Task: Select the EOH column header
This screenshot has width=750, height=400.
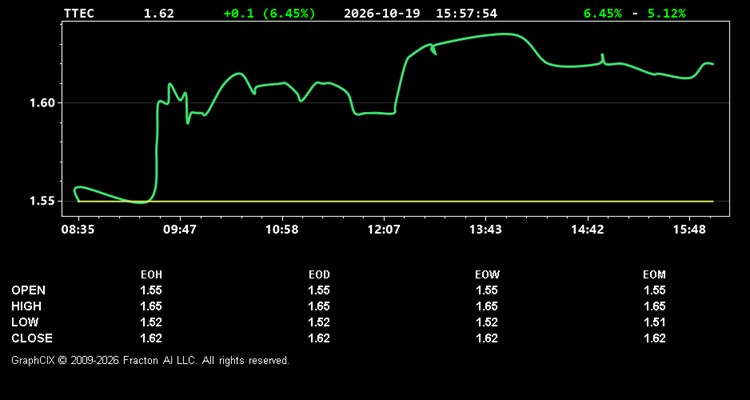Action: click(x=151, y=275)
